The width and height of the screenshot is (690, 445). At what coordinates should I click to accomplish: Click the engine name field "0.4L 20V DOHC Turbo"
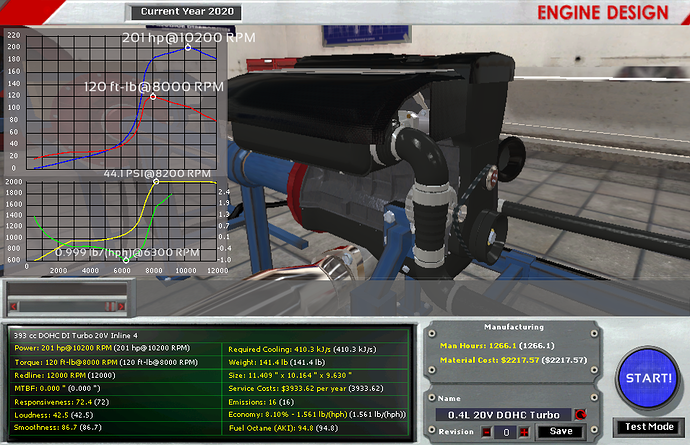point(504,415)
